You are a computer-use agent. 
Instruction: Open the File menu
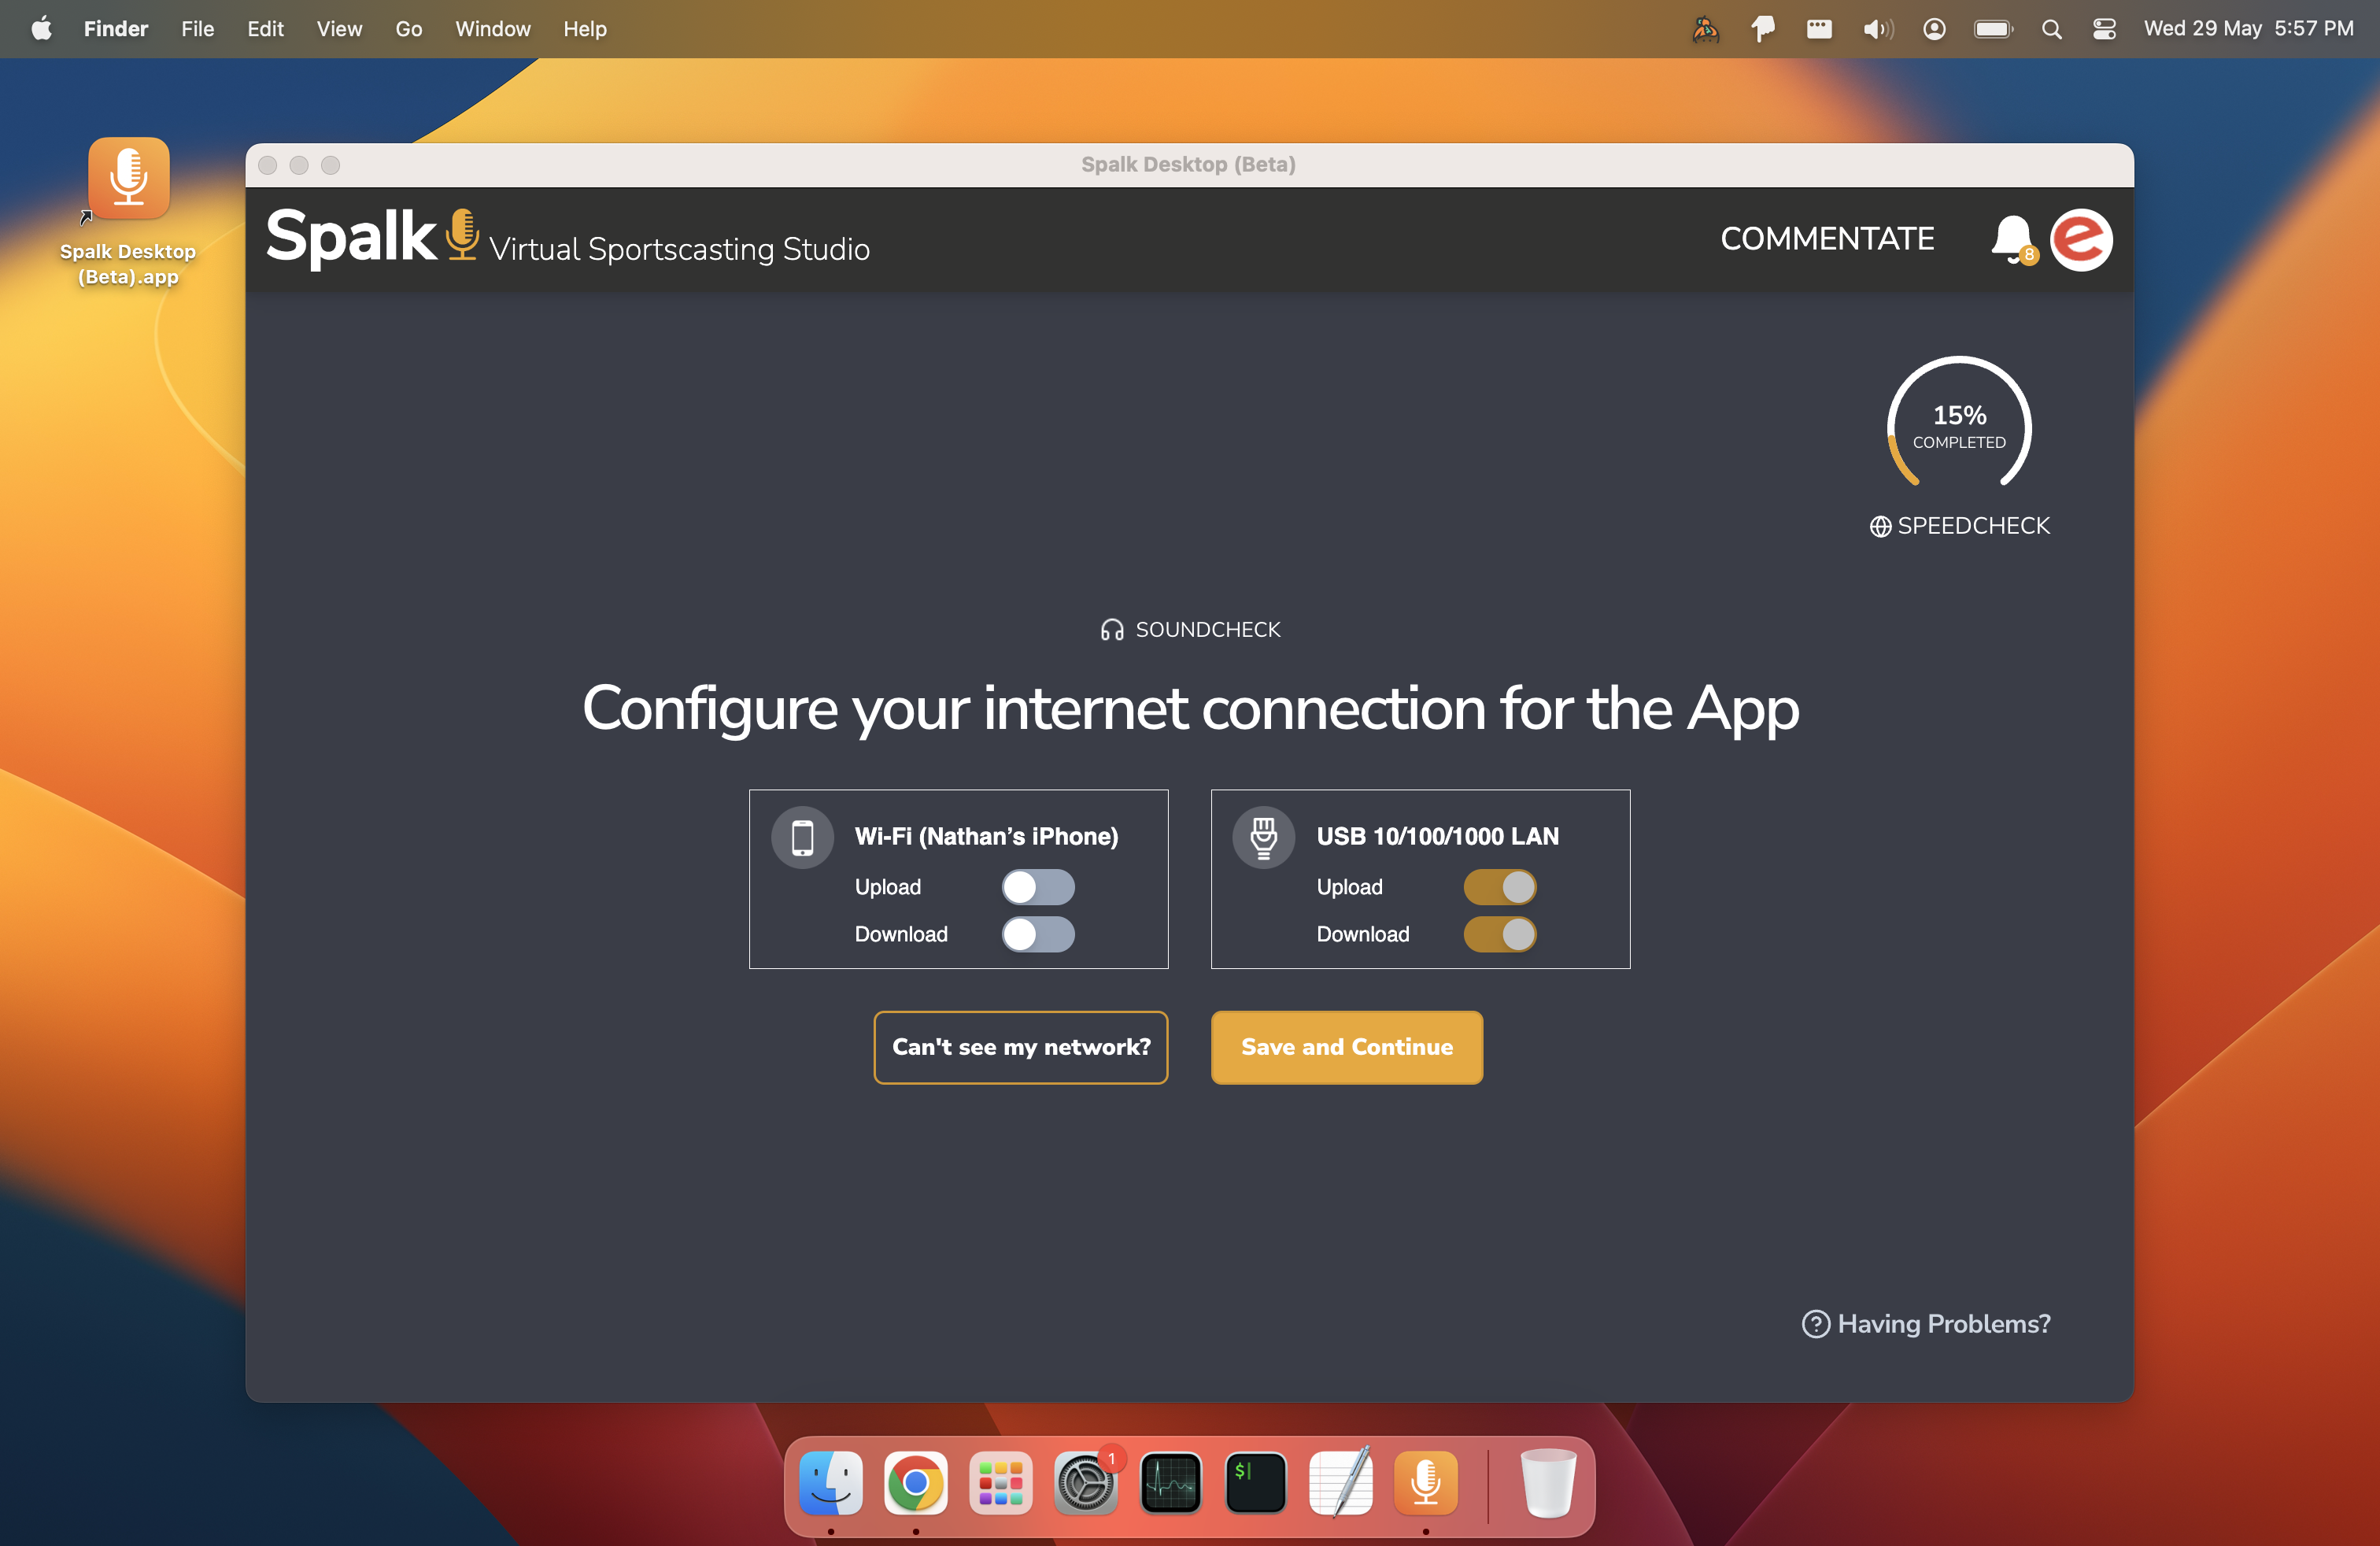tap(197, 29)
